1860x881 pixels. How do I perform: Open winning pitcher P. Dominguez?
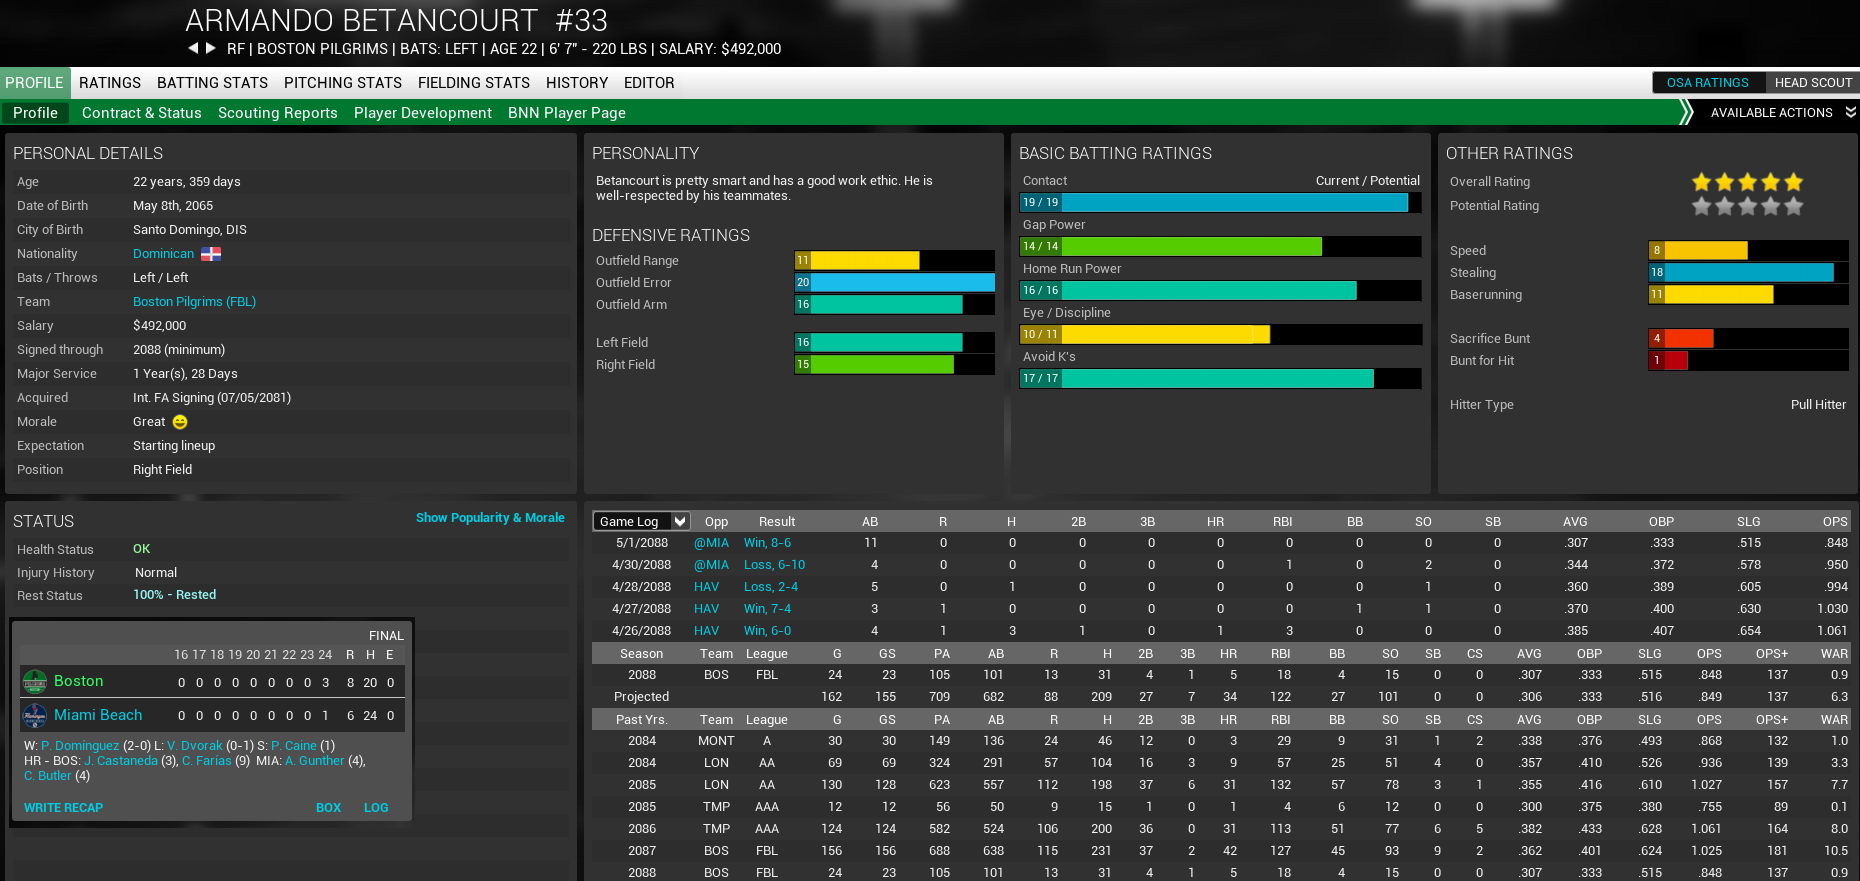click(x=80, y=746)
